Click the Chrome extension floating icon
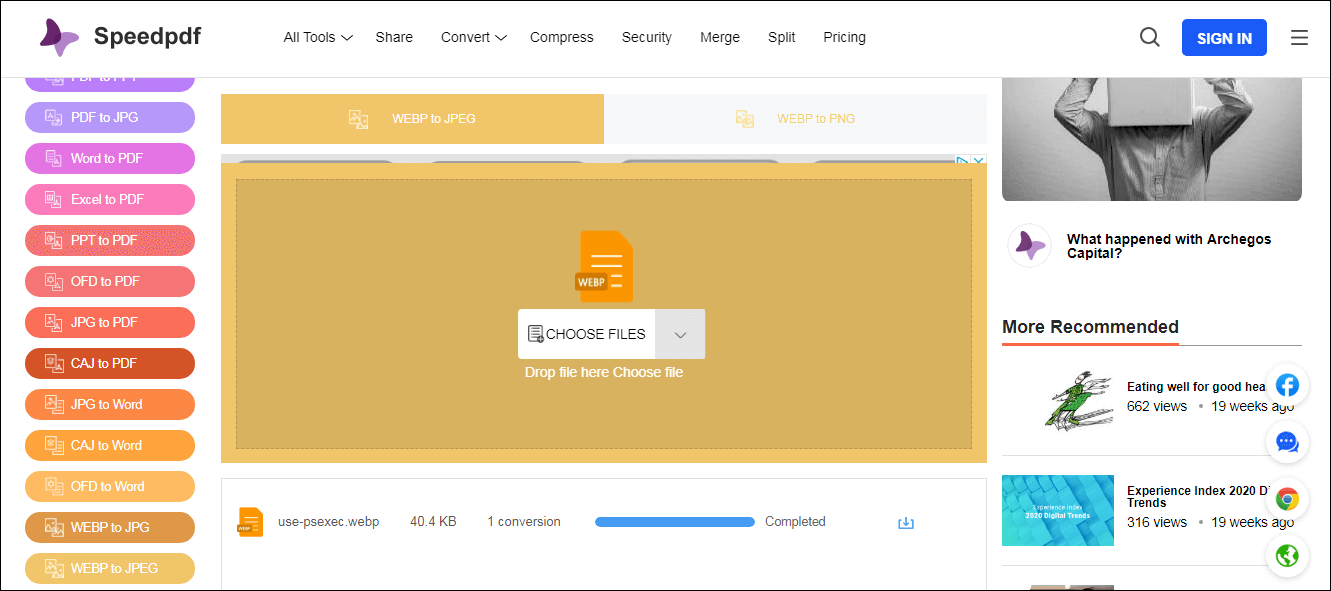Screen dimensions: 1331x591 click(x=1287, y=499)
